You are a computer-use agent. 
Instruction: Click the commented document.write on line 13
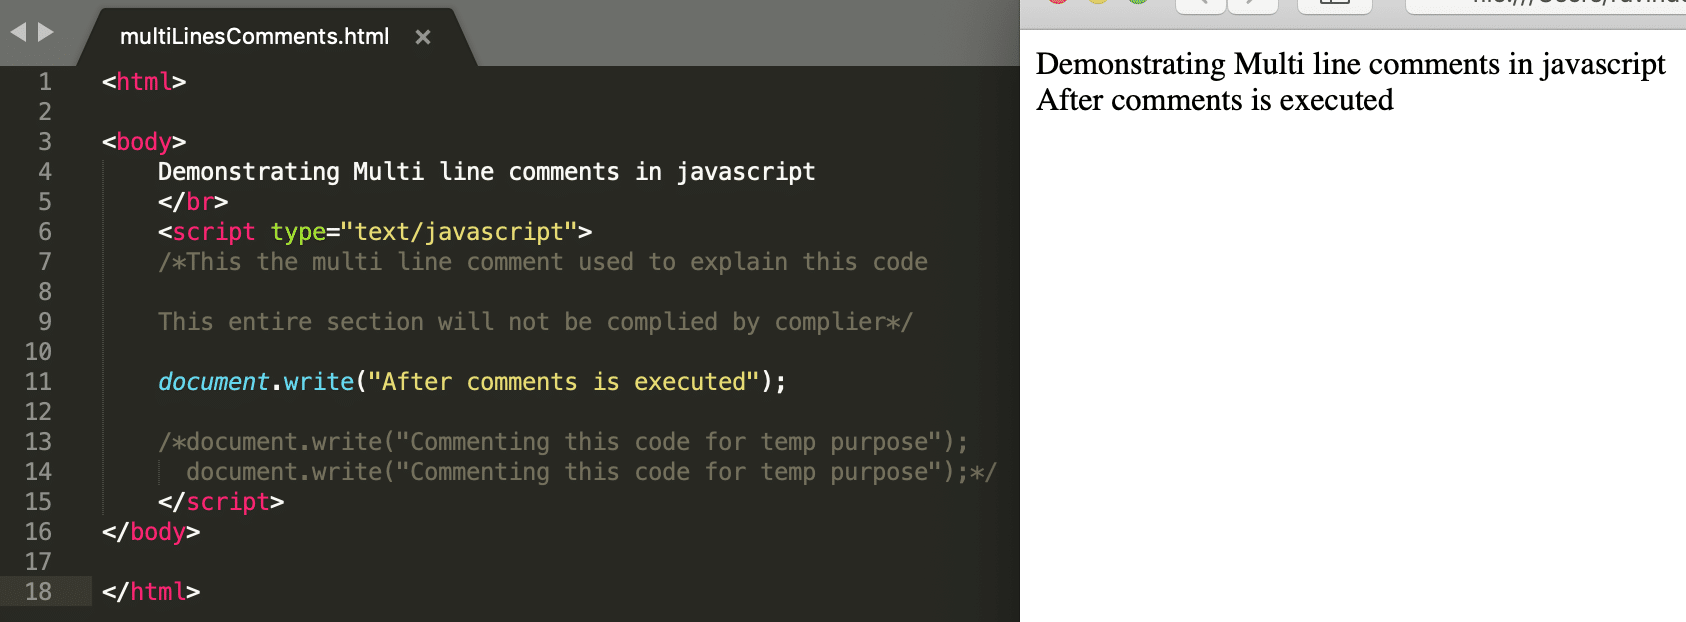[563, 442]
